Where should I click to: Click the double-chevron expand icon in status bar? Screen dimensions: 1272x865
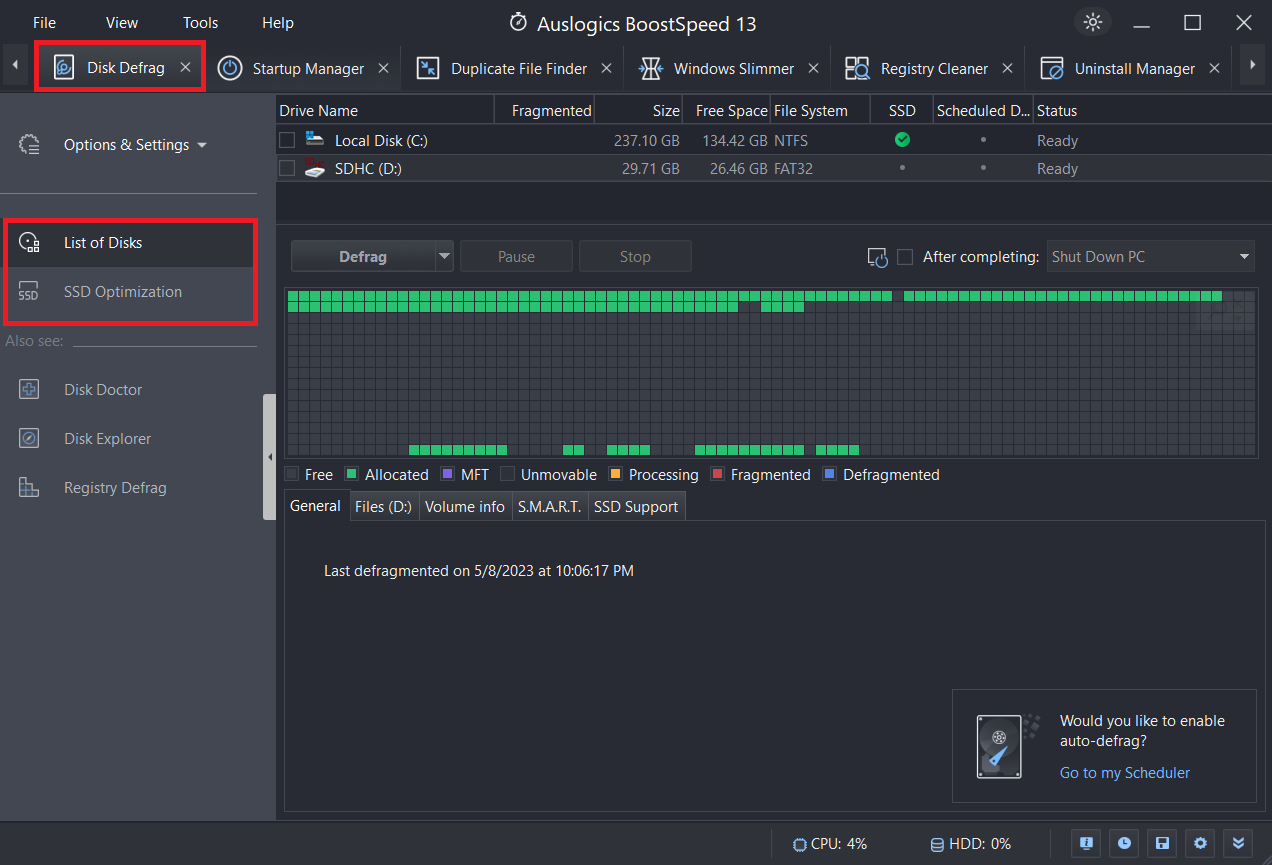1238,843
